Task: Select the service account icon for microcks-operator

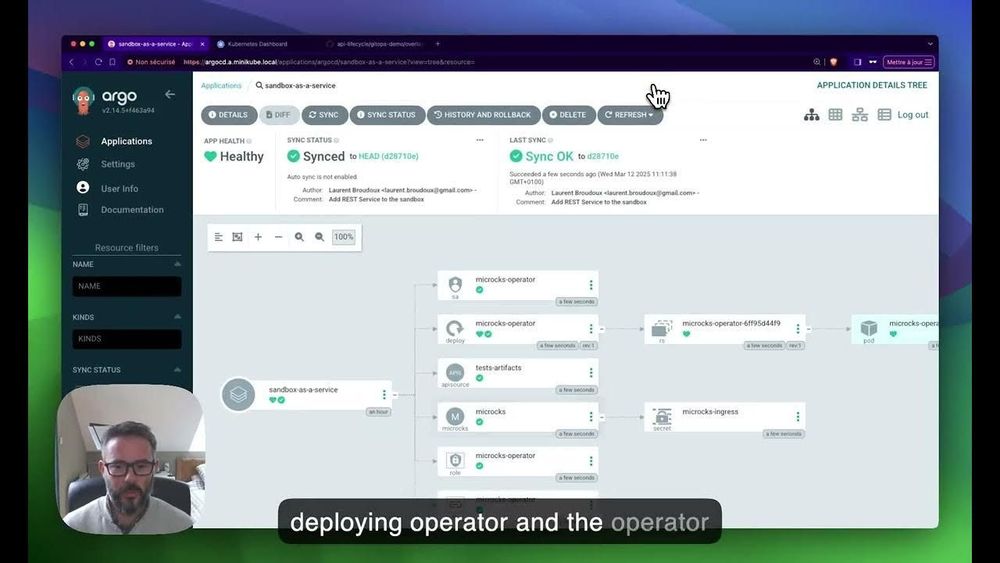Action: point(455,284)
